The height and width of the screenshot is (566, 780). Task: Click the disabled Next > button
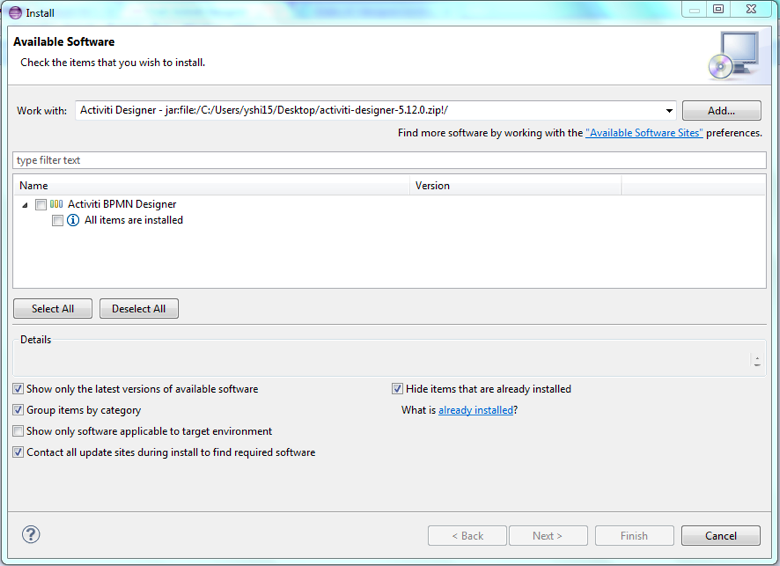click(548, 536)
